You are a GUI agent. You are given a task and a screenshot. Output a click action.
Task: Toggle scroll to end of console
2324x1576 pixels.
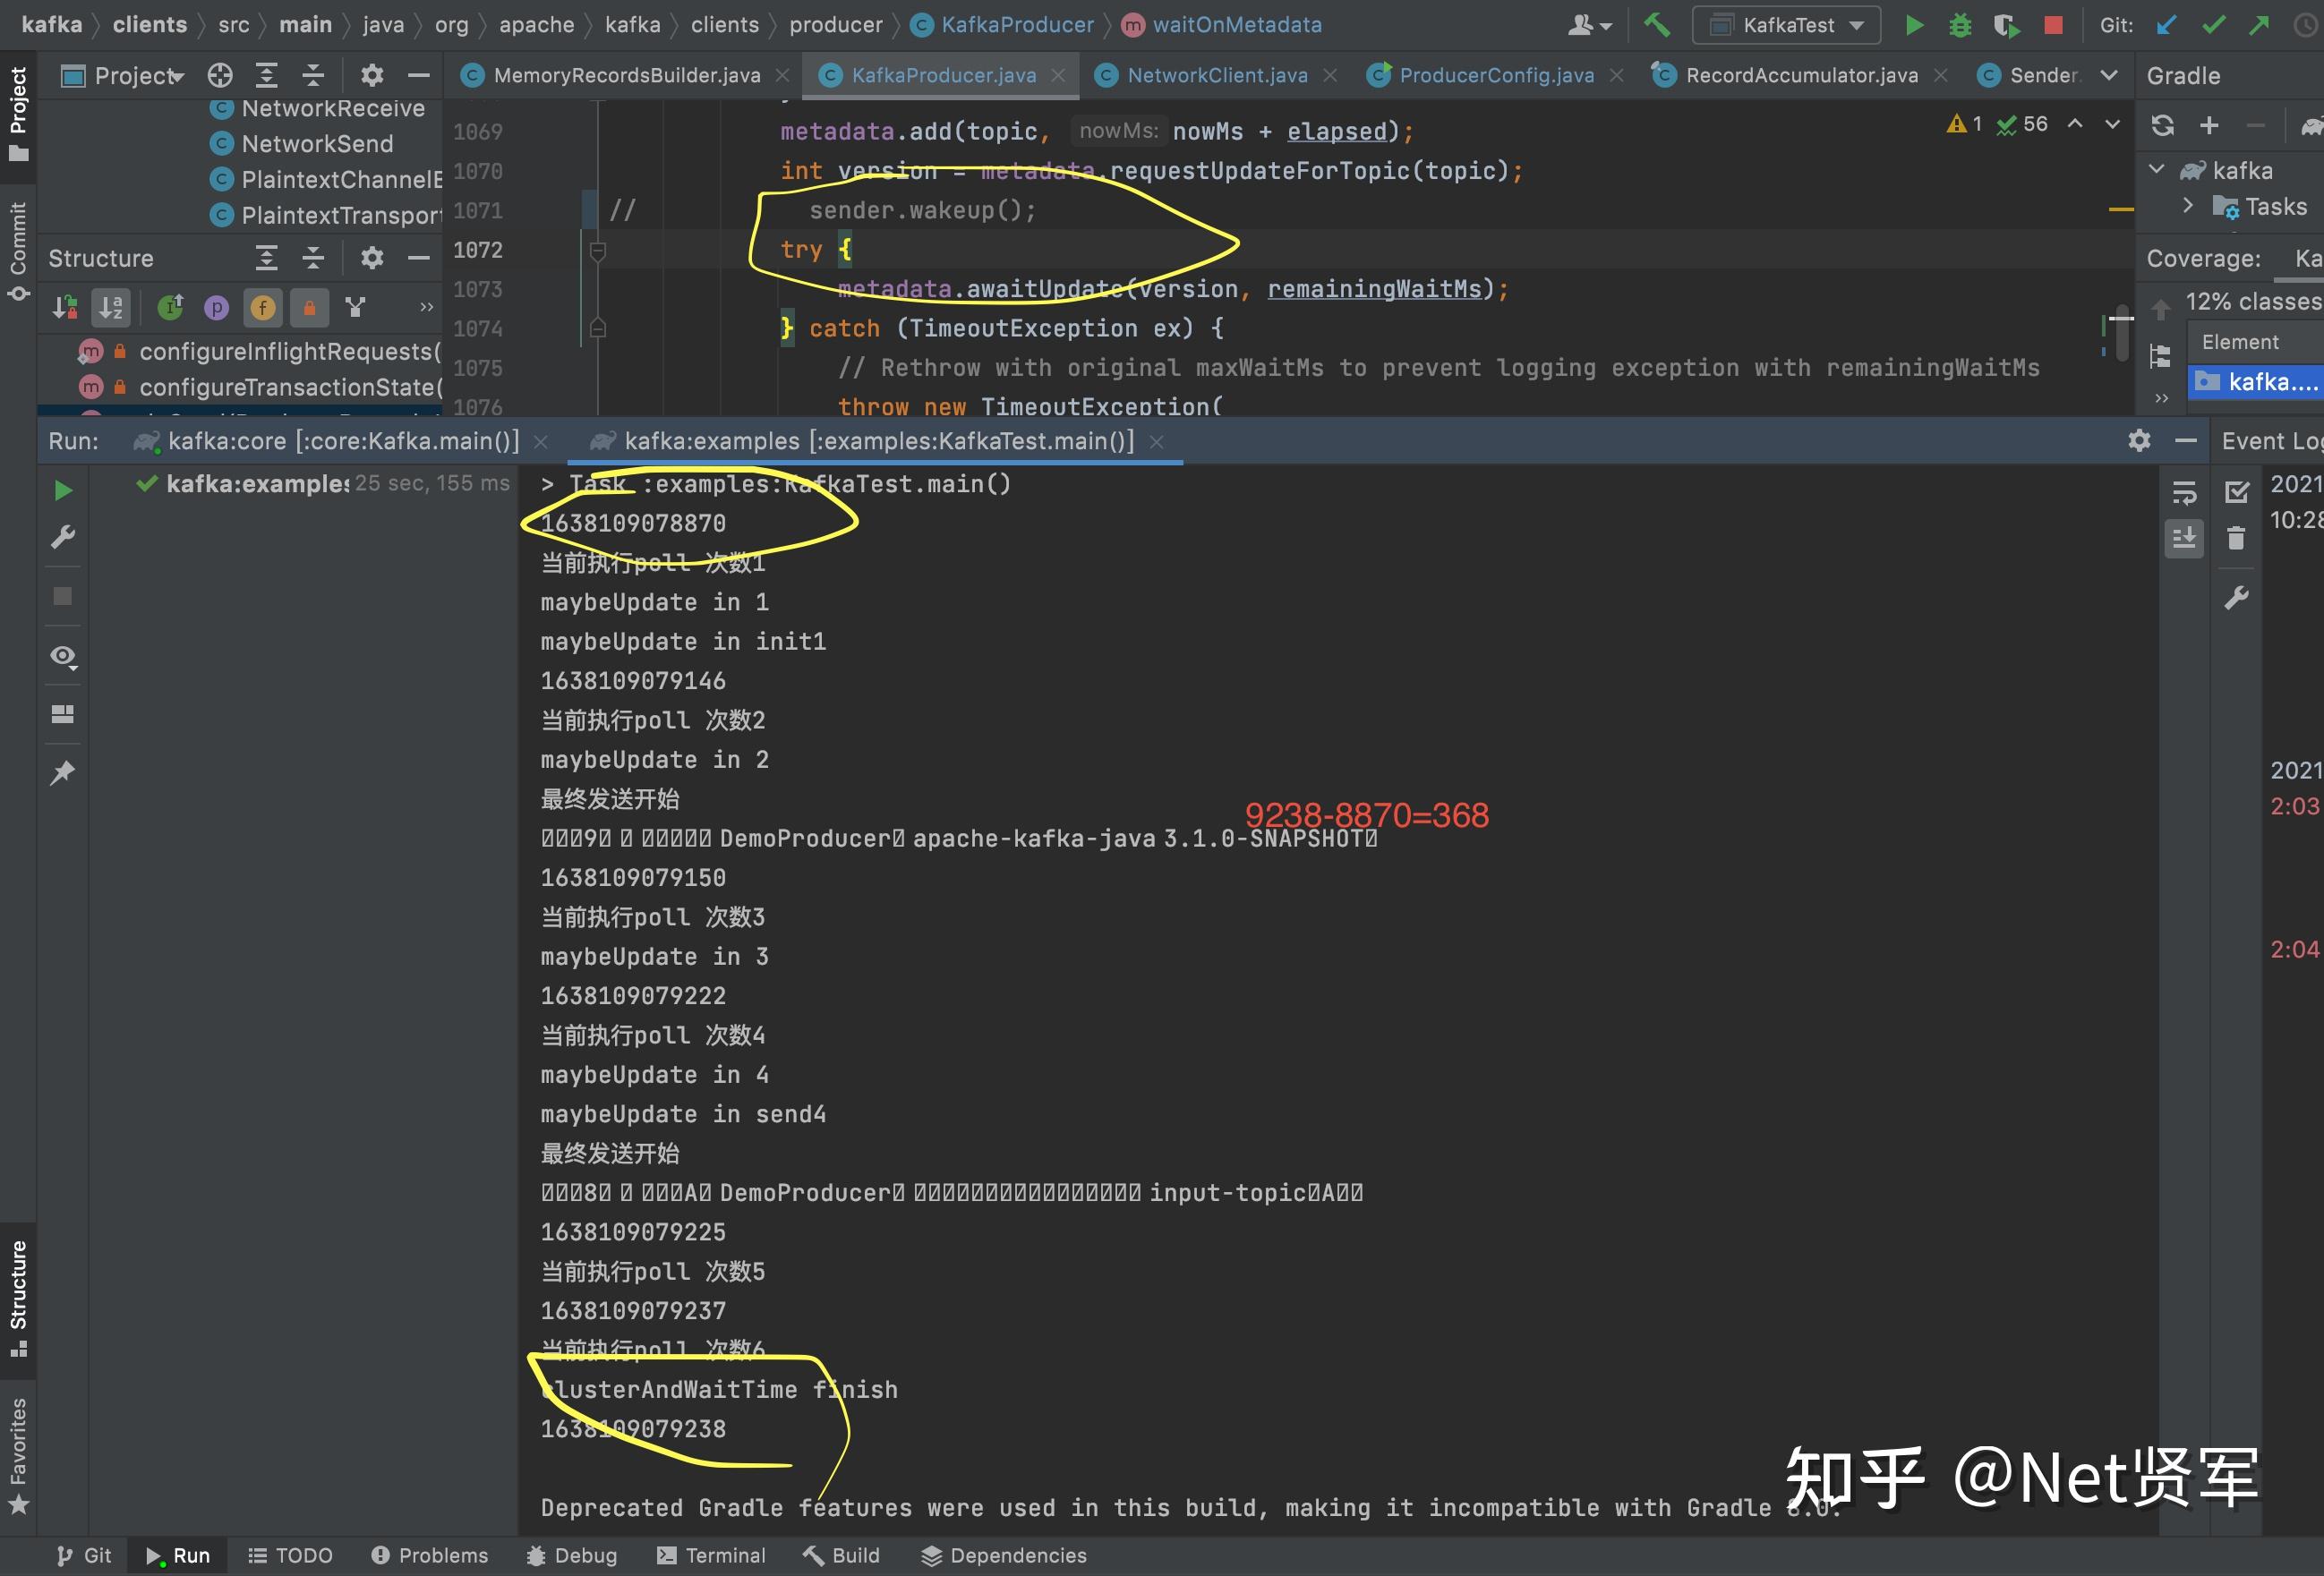[2184, 538]
